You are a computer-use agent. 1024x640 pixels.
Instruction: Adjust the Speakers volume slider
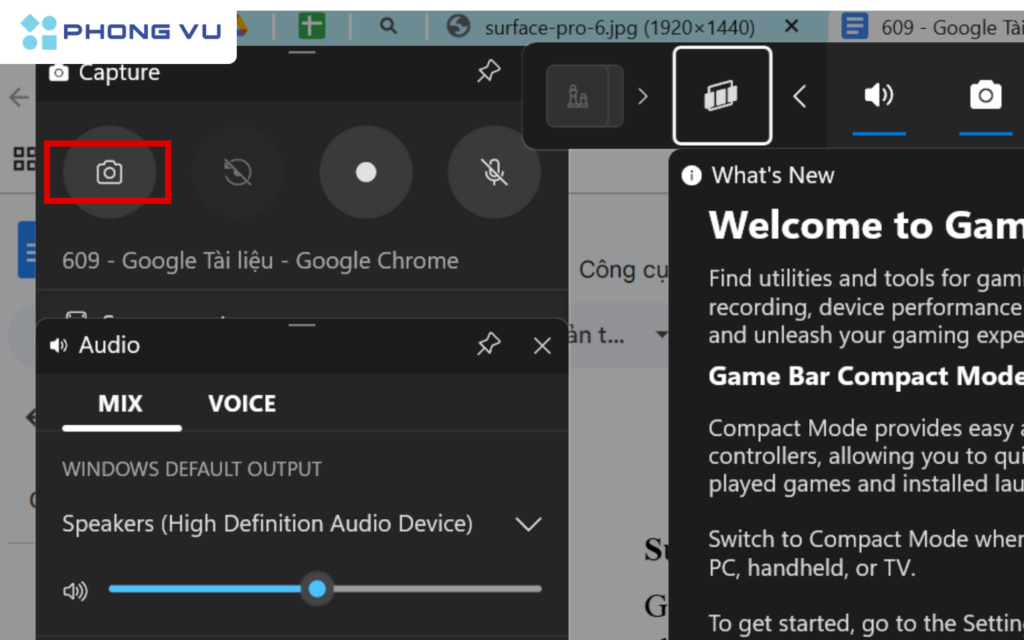click(318, 590)
